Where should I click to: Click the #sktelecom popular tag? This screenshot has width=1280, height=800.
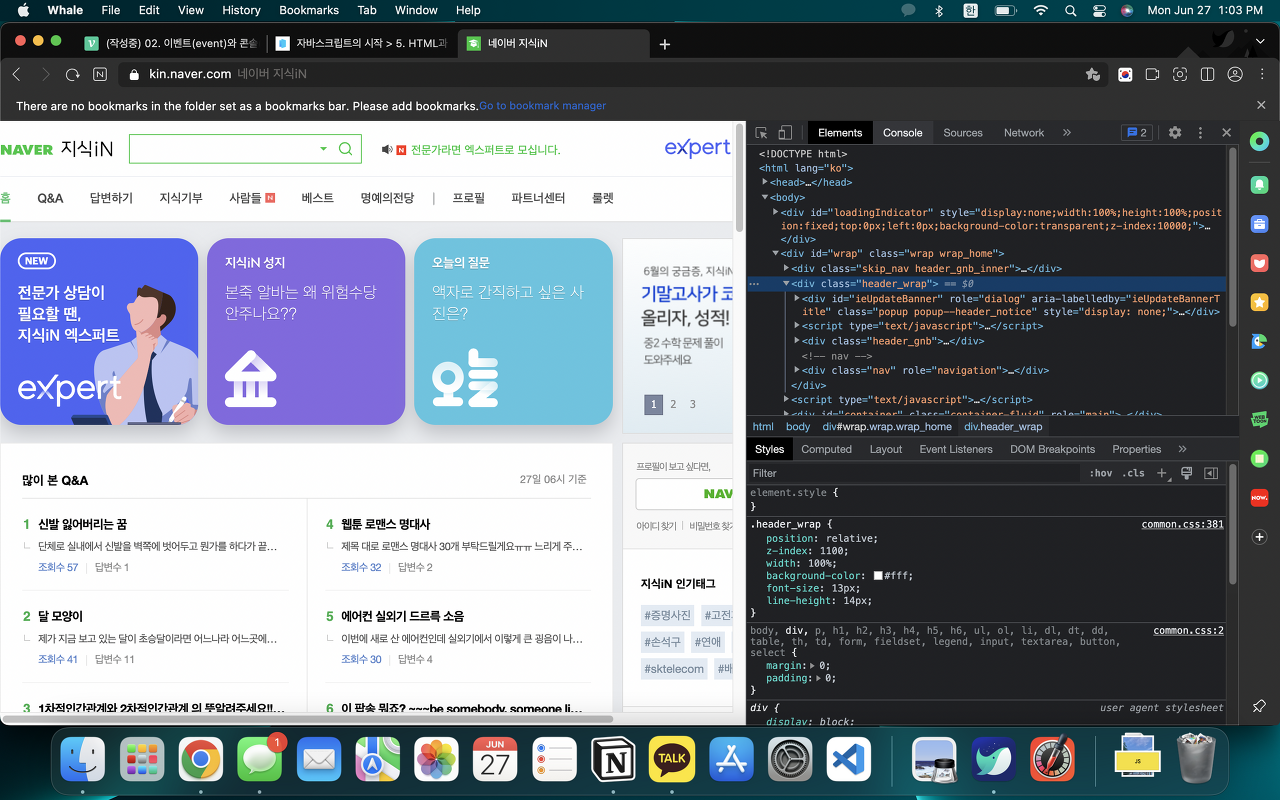(x=674, y=668)
